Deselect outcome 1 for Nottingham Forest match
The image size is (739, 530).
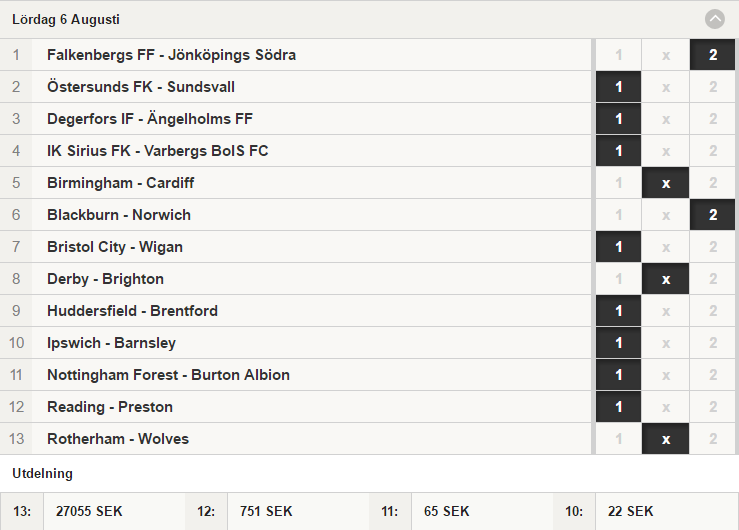pyautogui.click(x=618, y=375)
